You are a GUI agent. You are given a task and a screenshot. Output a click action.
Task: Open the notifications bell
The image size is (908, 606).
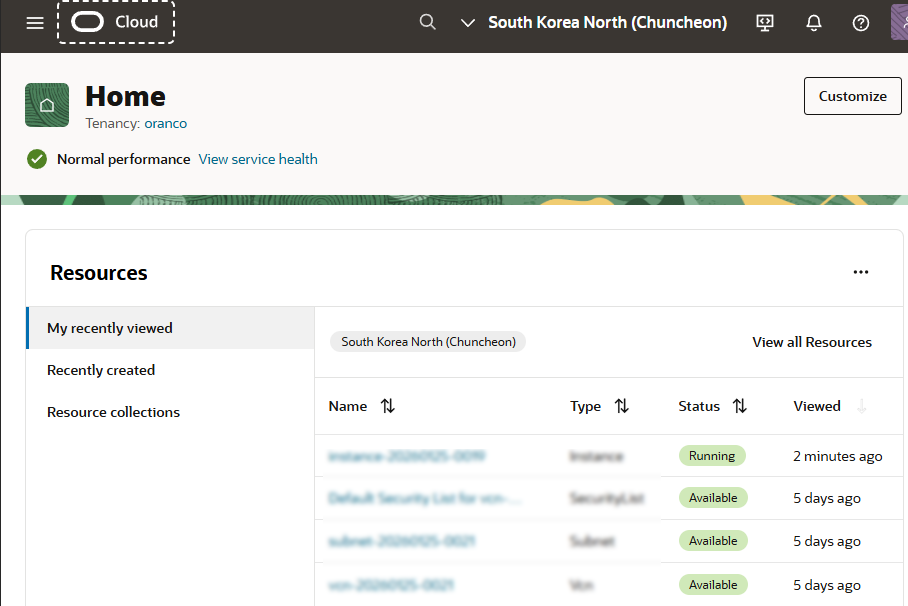click(814, 23)
